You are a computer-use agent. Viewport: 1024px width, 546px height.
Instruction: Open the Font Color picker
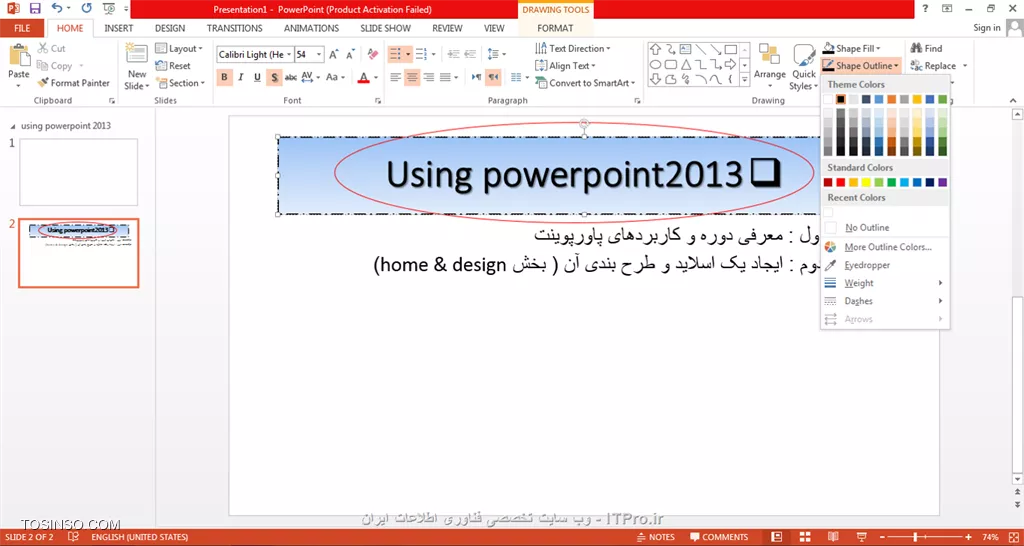pyautogui.click(x=364, y=77)
